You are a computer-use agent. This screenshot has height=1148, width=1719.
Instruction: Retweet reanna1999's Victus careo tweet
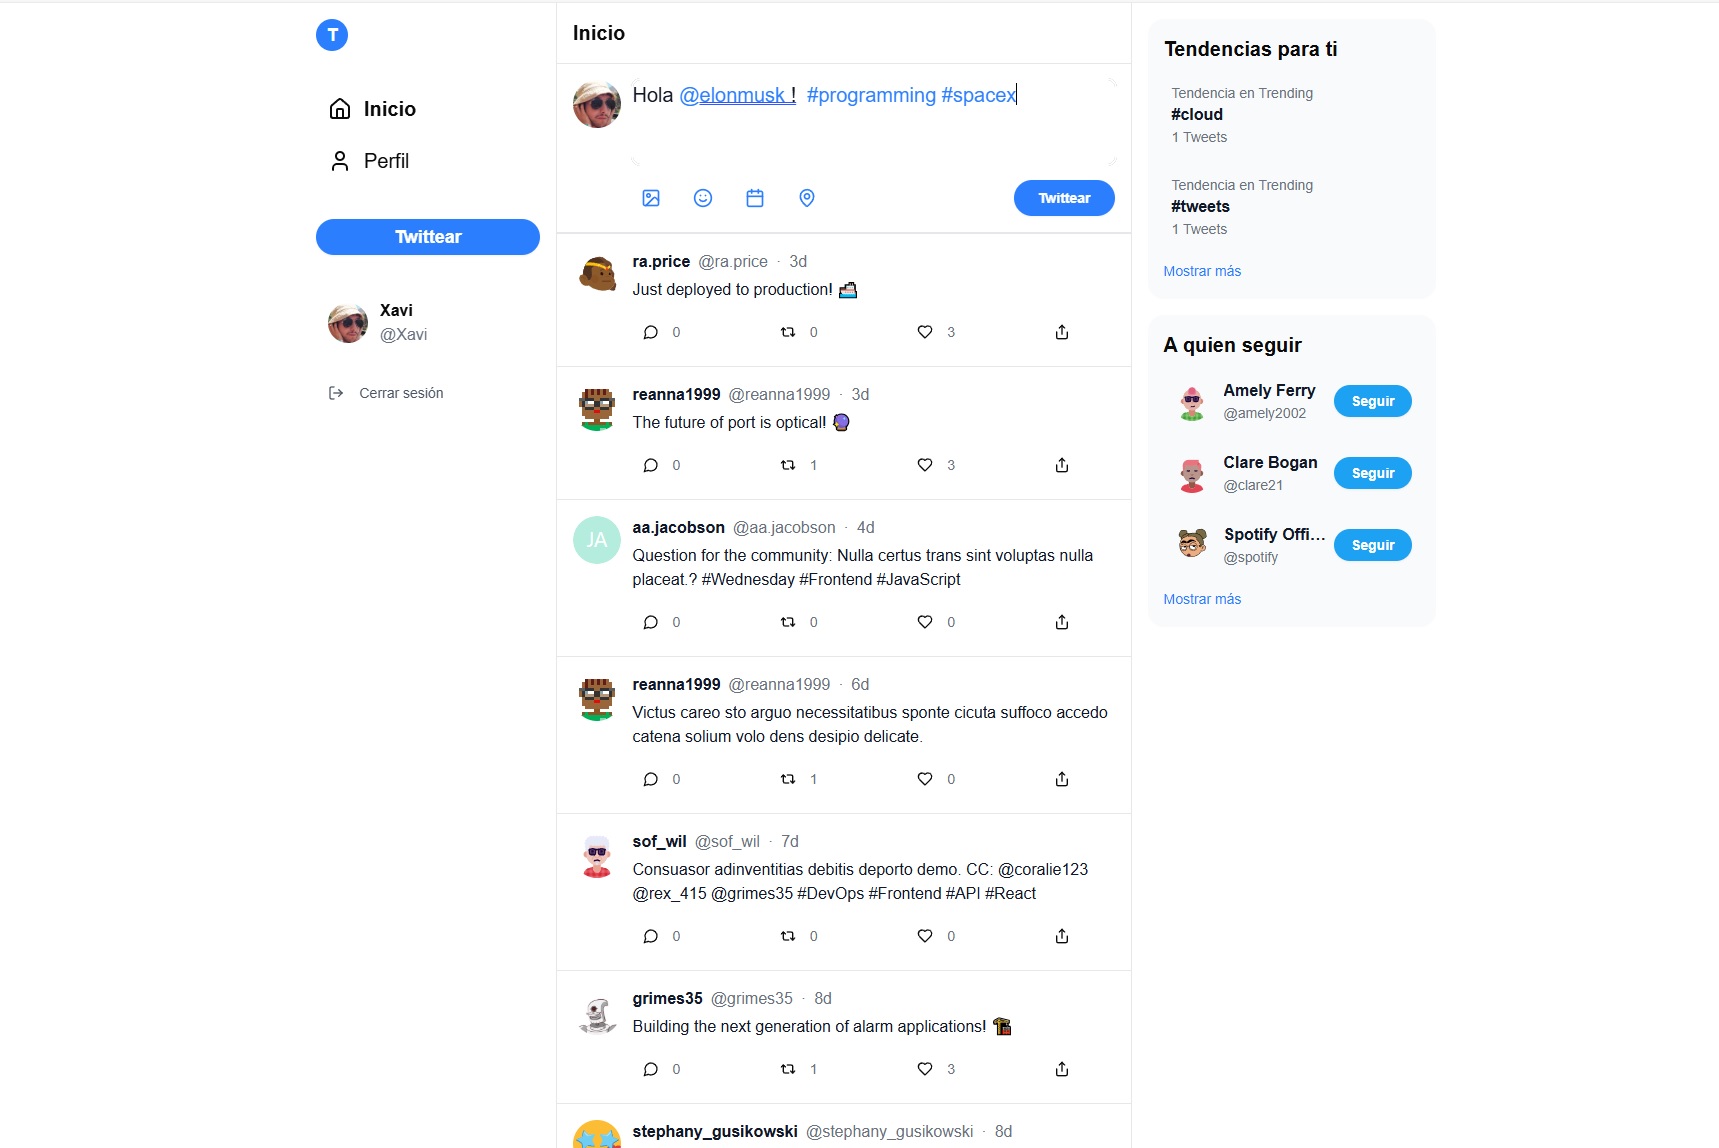788,779
